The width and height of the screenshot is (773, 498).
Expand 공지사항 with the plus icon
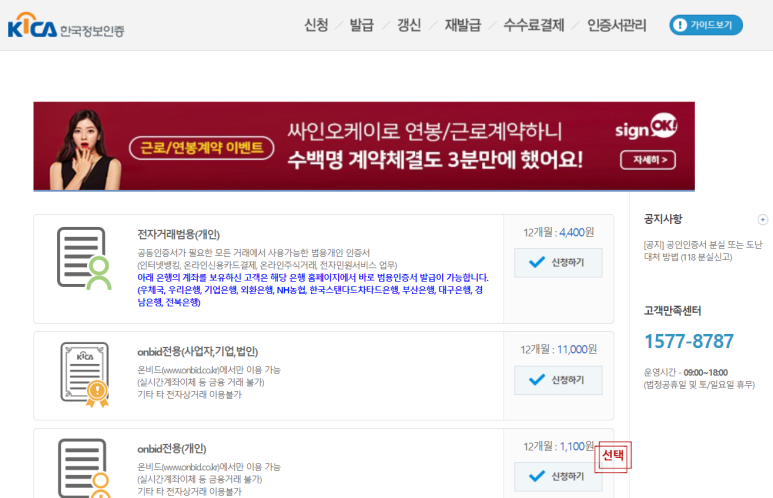pyautogui.click(x=762, y=219)
